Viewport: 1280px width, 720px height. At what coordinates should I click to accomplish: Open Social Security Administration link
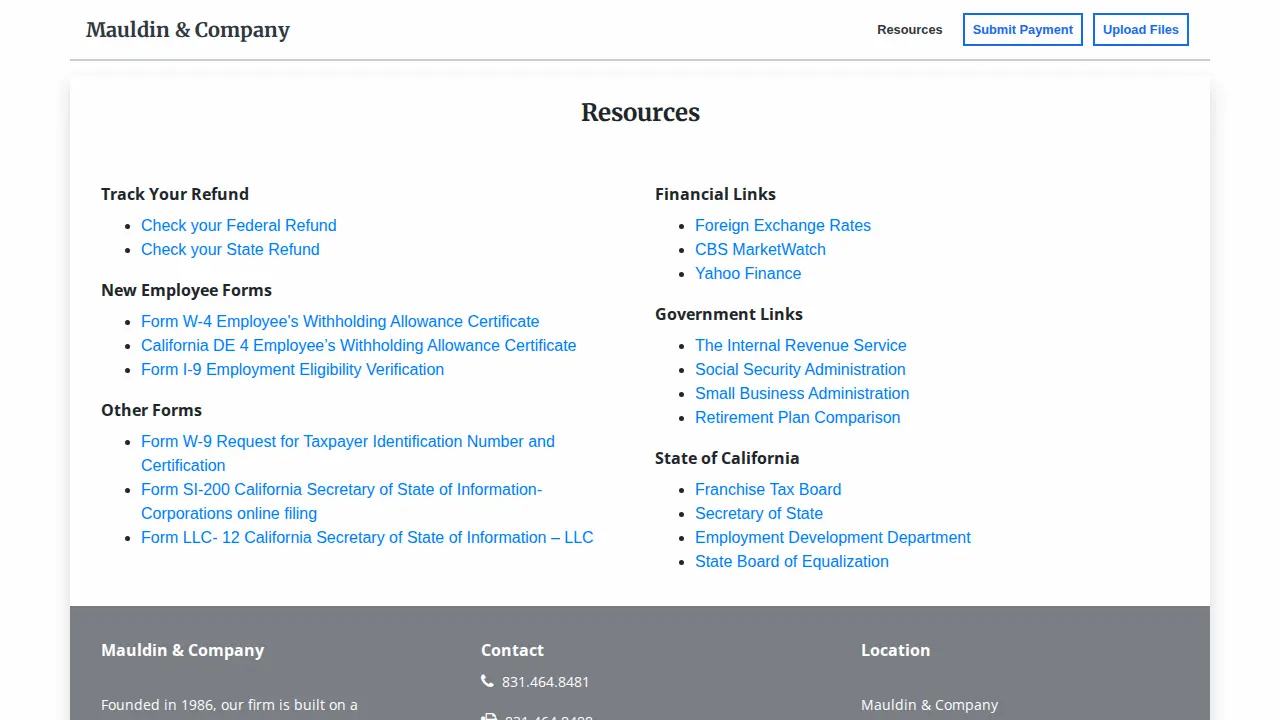coord(800,369)
